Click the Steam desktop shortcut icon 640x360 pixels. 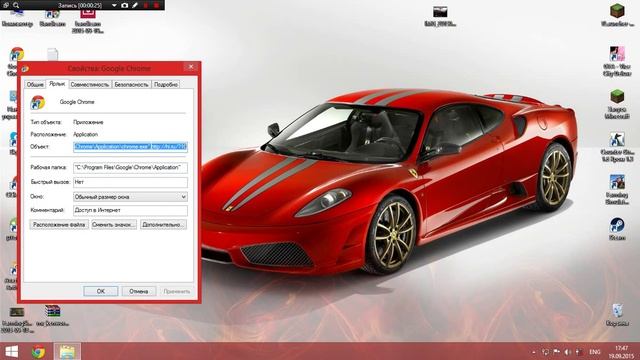coord(617,225)
